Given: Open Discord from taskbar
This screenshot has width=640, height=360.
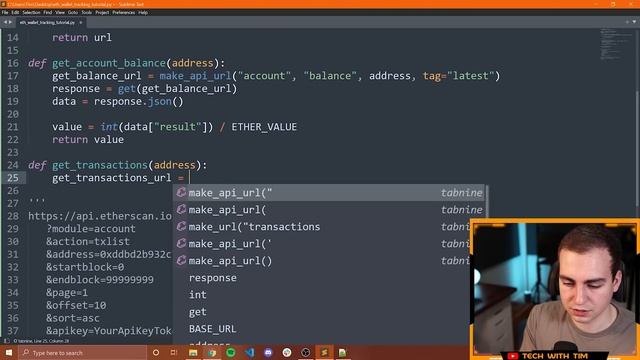Looking at the screenshot, I should [x=268, y=353].
